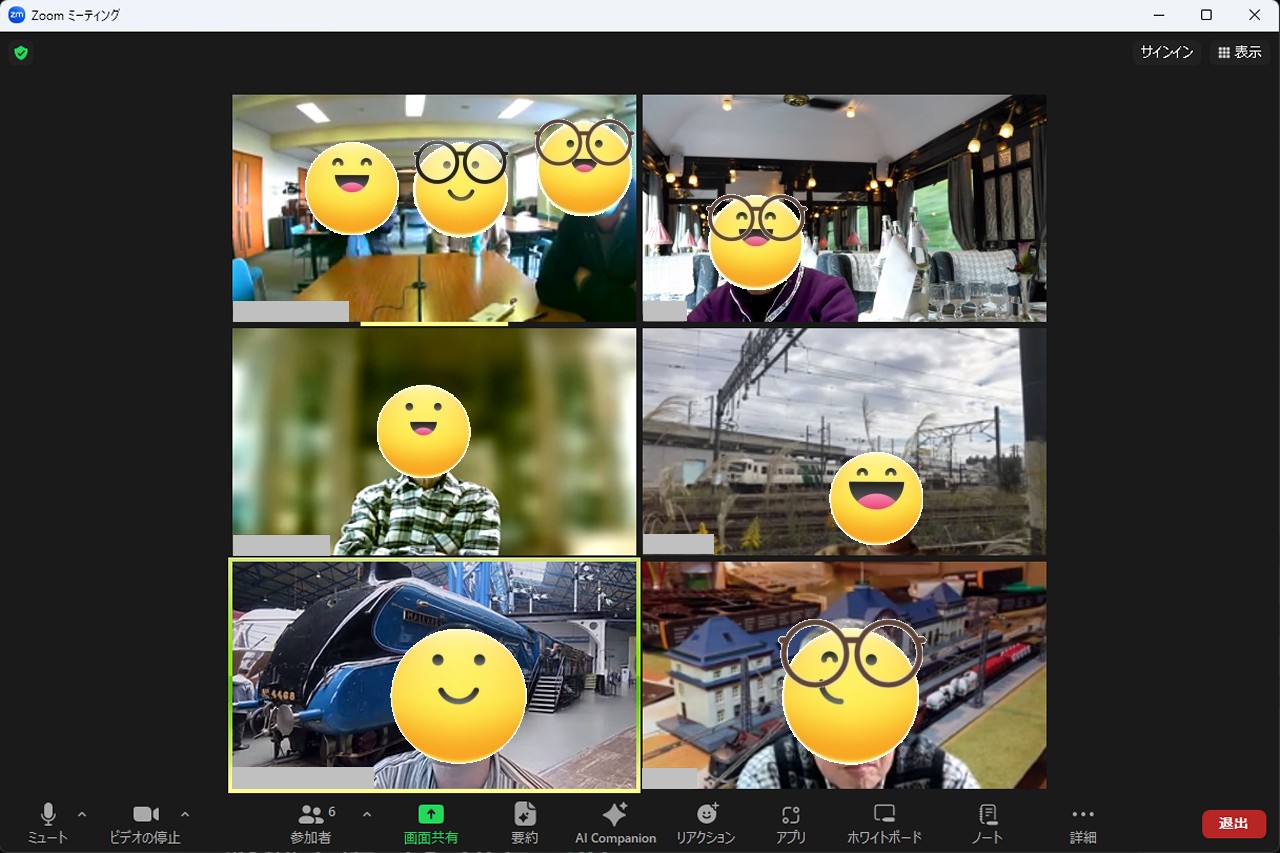1280x853 pixels.
Task: Open the Apps panel
Action: click(790, 823)
